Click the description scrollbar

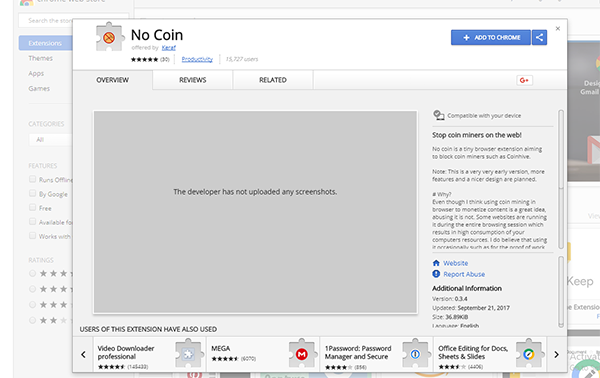pos(561,180)
